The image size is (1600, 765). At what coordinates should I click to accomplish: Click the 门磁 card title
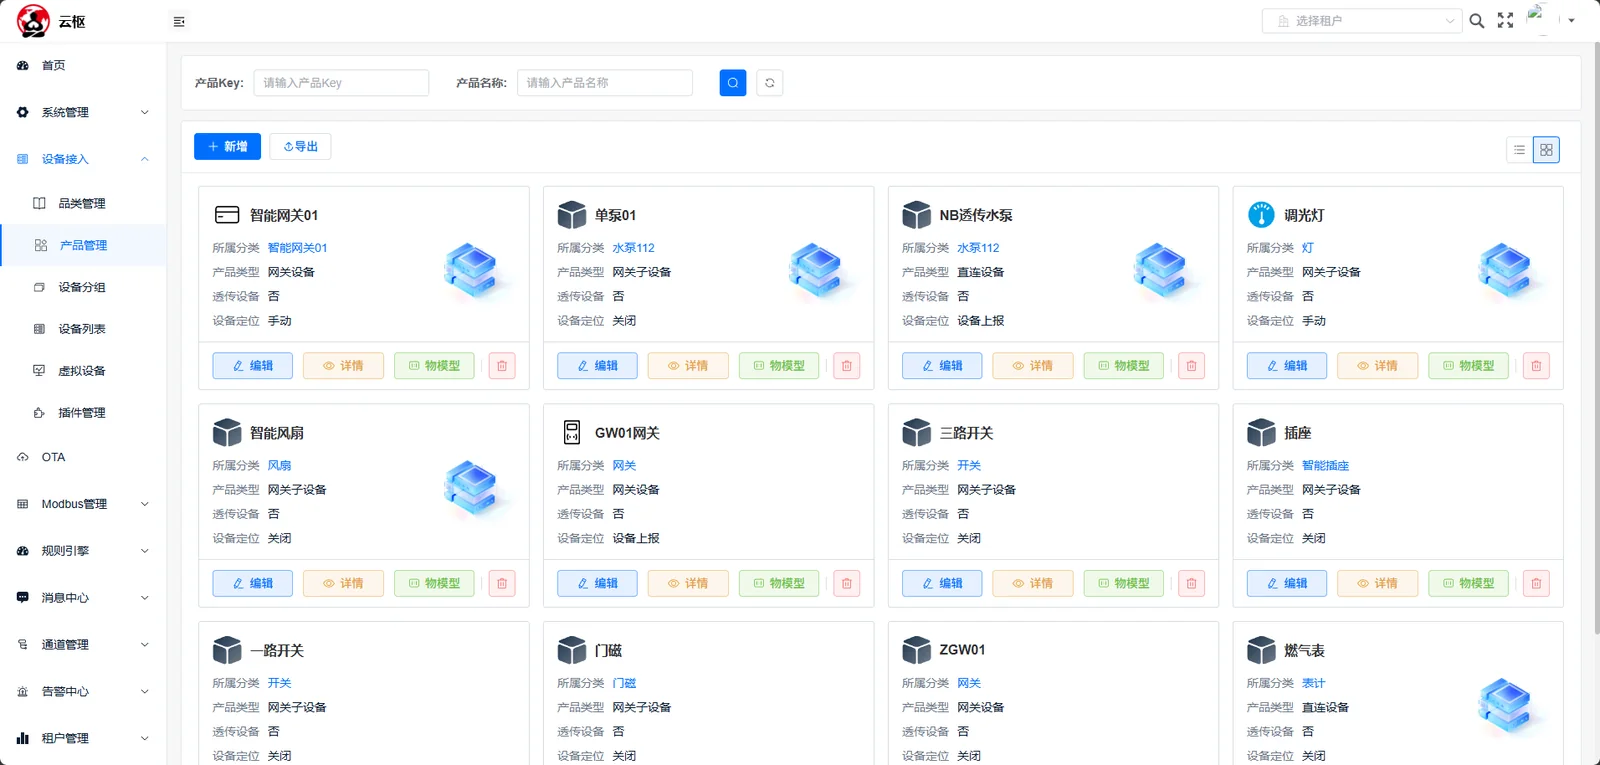point(608,651)
